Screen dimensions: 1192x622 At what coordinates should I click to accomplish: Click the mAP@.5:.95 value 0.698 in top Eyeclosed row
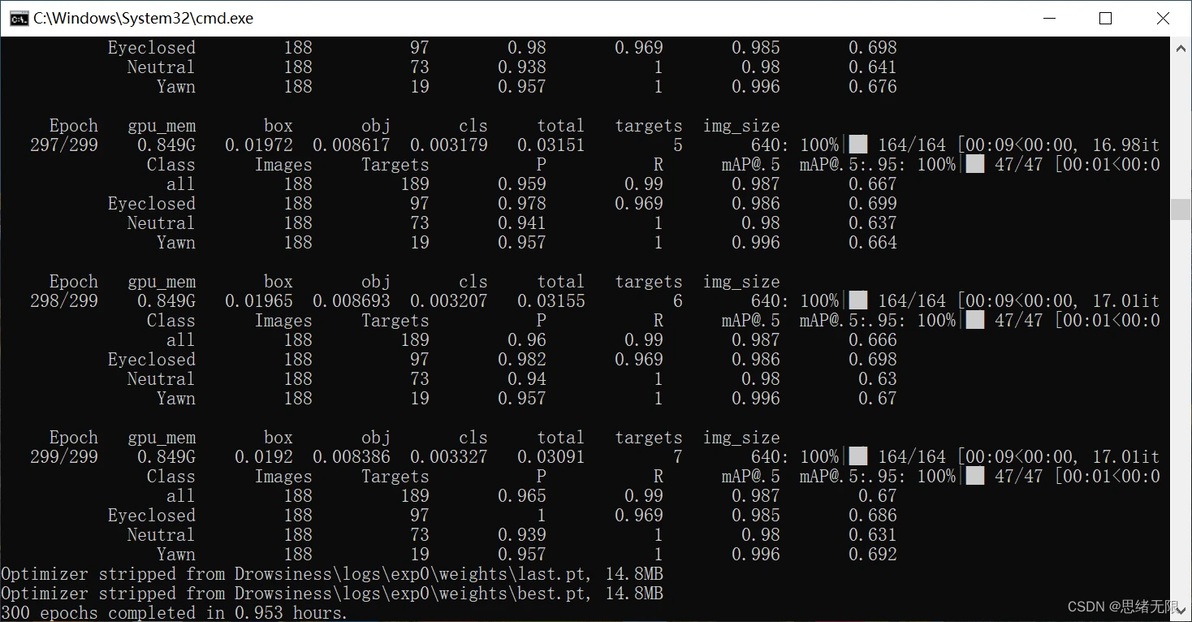tap(873, 47)
